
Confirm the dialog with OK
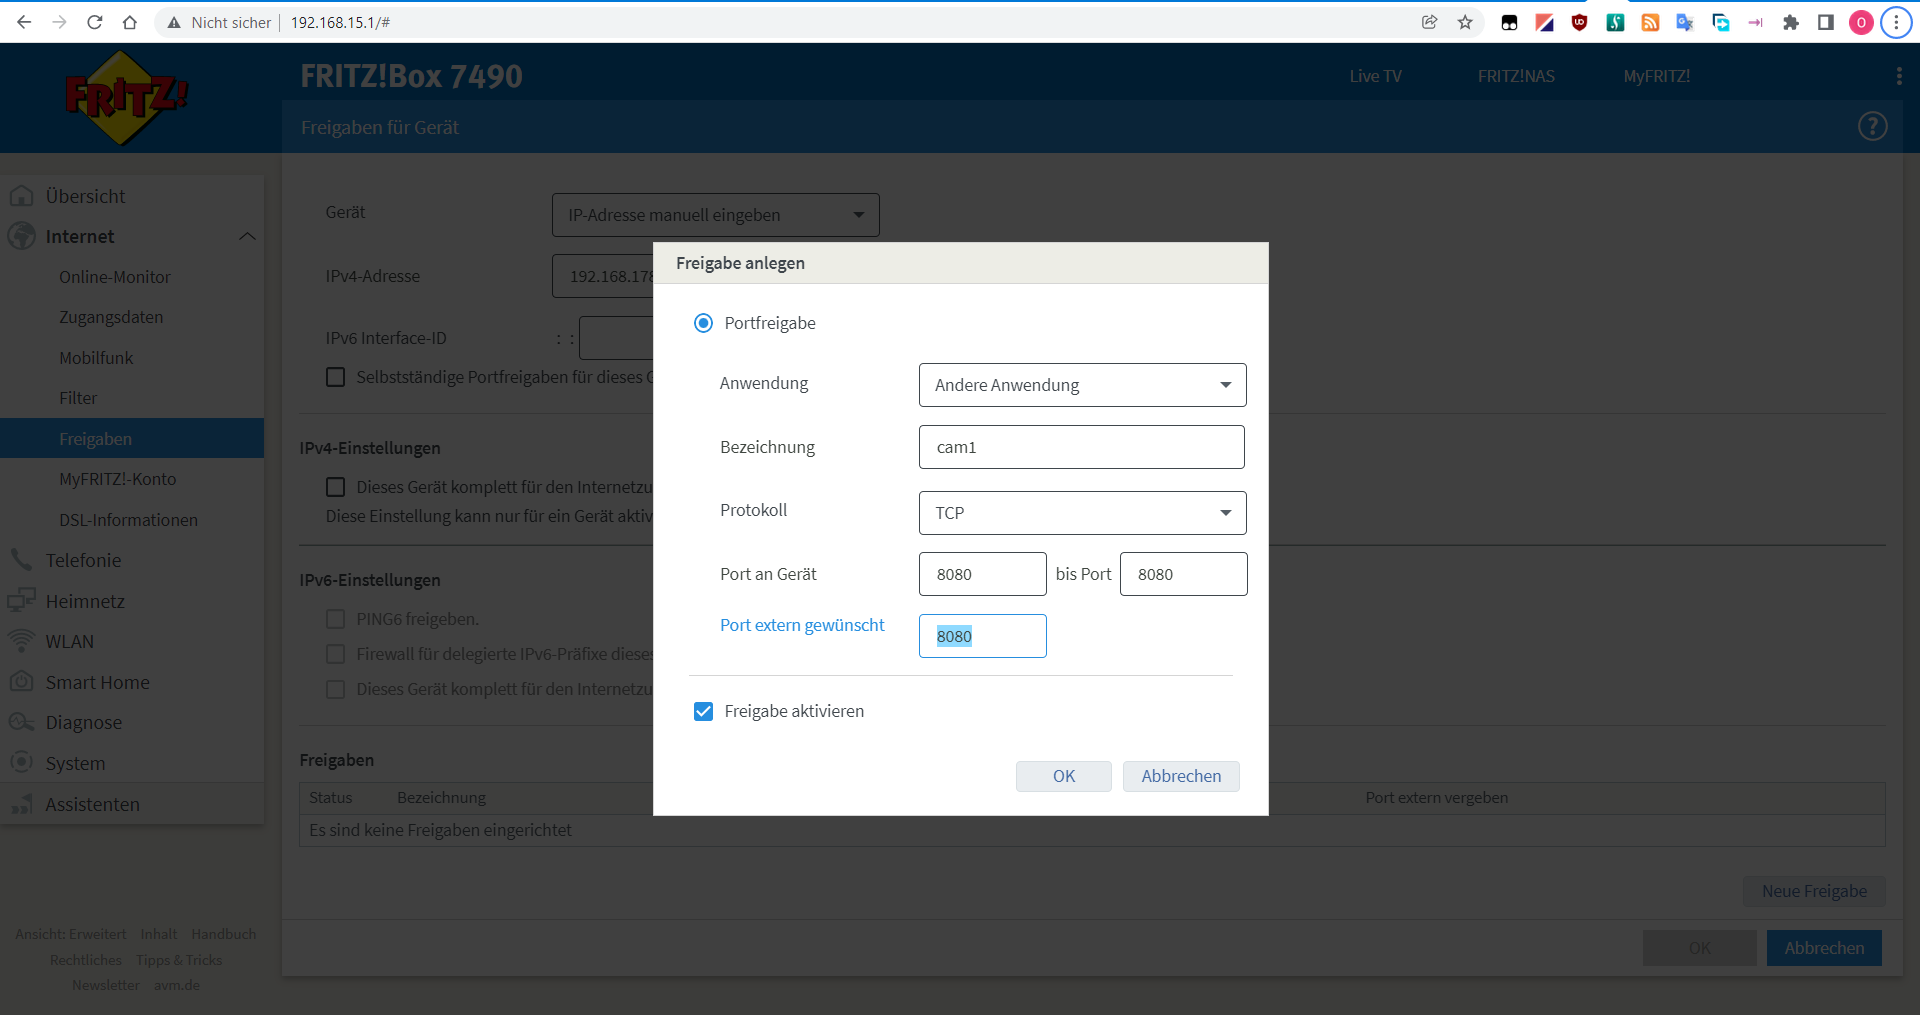[1063, 776]
